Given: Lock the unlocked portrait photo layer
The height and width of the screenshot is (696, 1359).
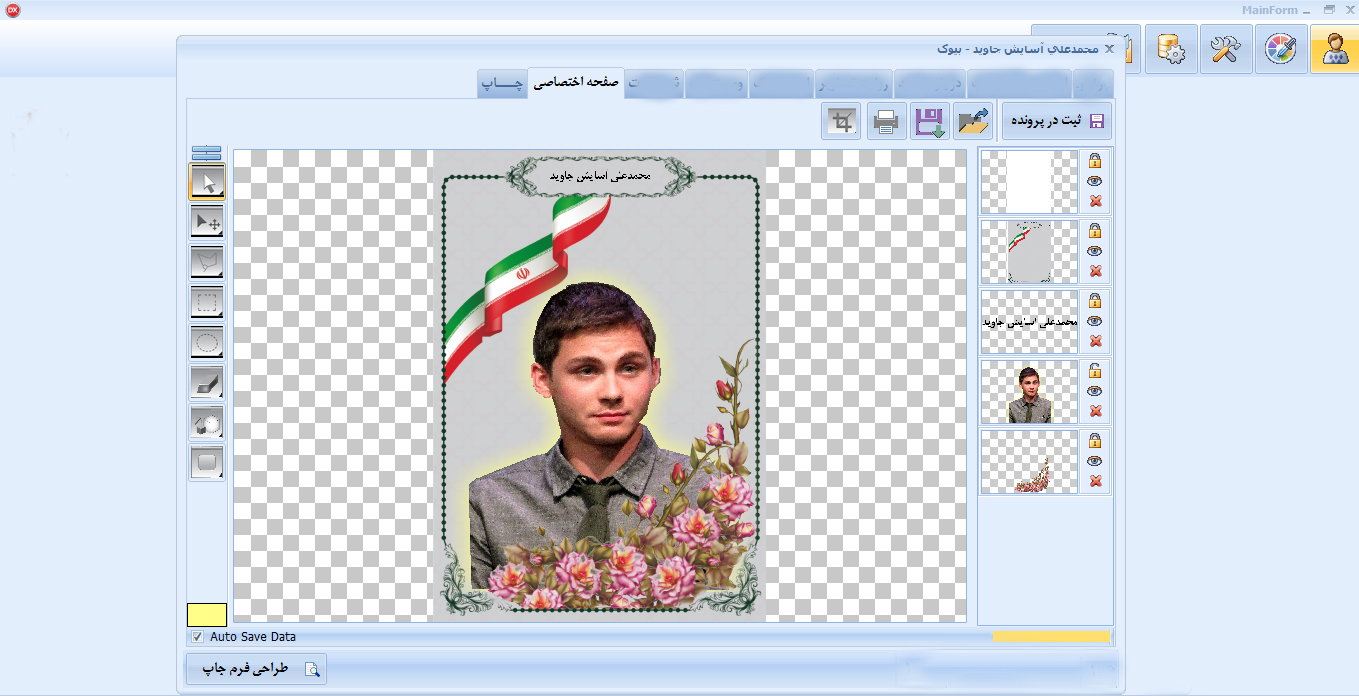Looking at the screenshot, I should 1095,370.
